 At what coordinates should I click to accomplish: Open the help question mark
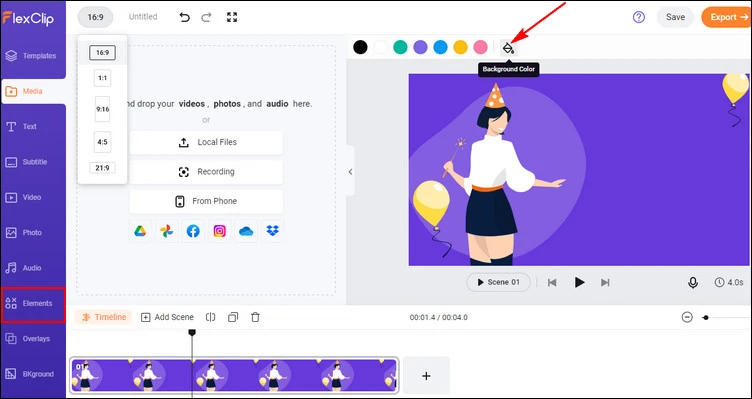[639, 17]
